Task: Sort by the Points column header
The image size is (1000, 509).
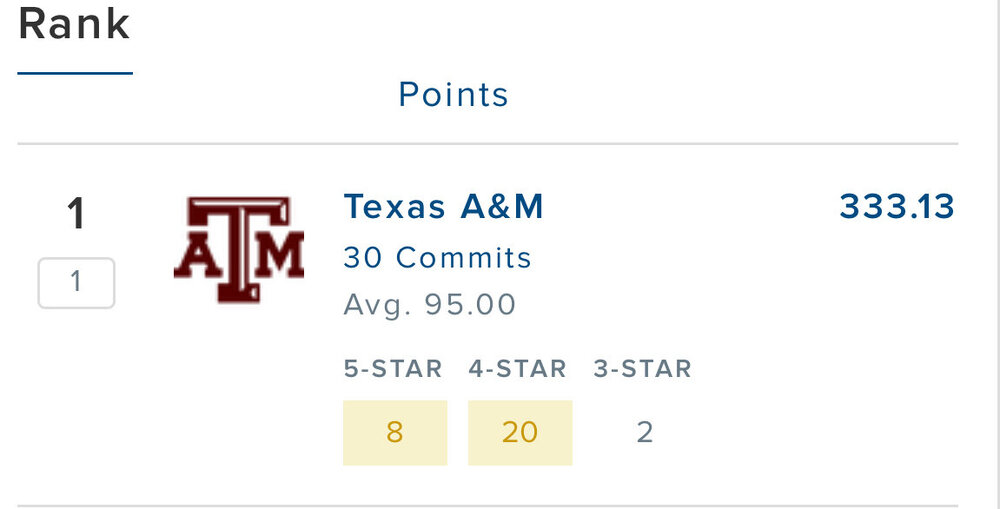Action: [453, 95]
